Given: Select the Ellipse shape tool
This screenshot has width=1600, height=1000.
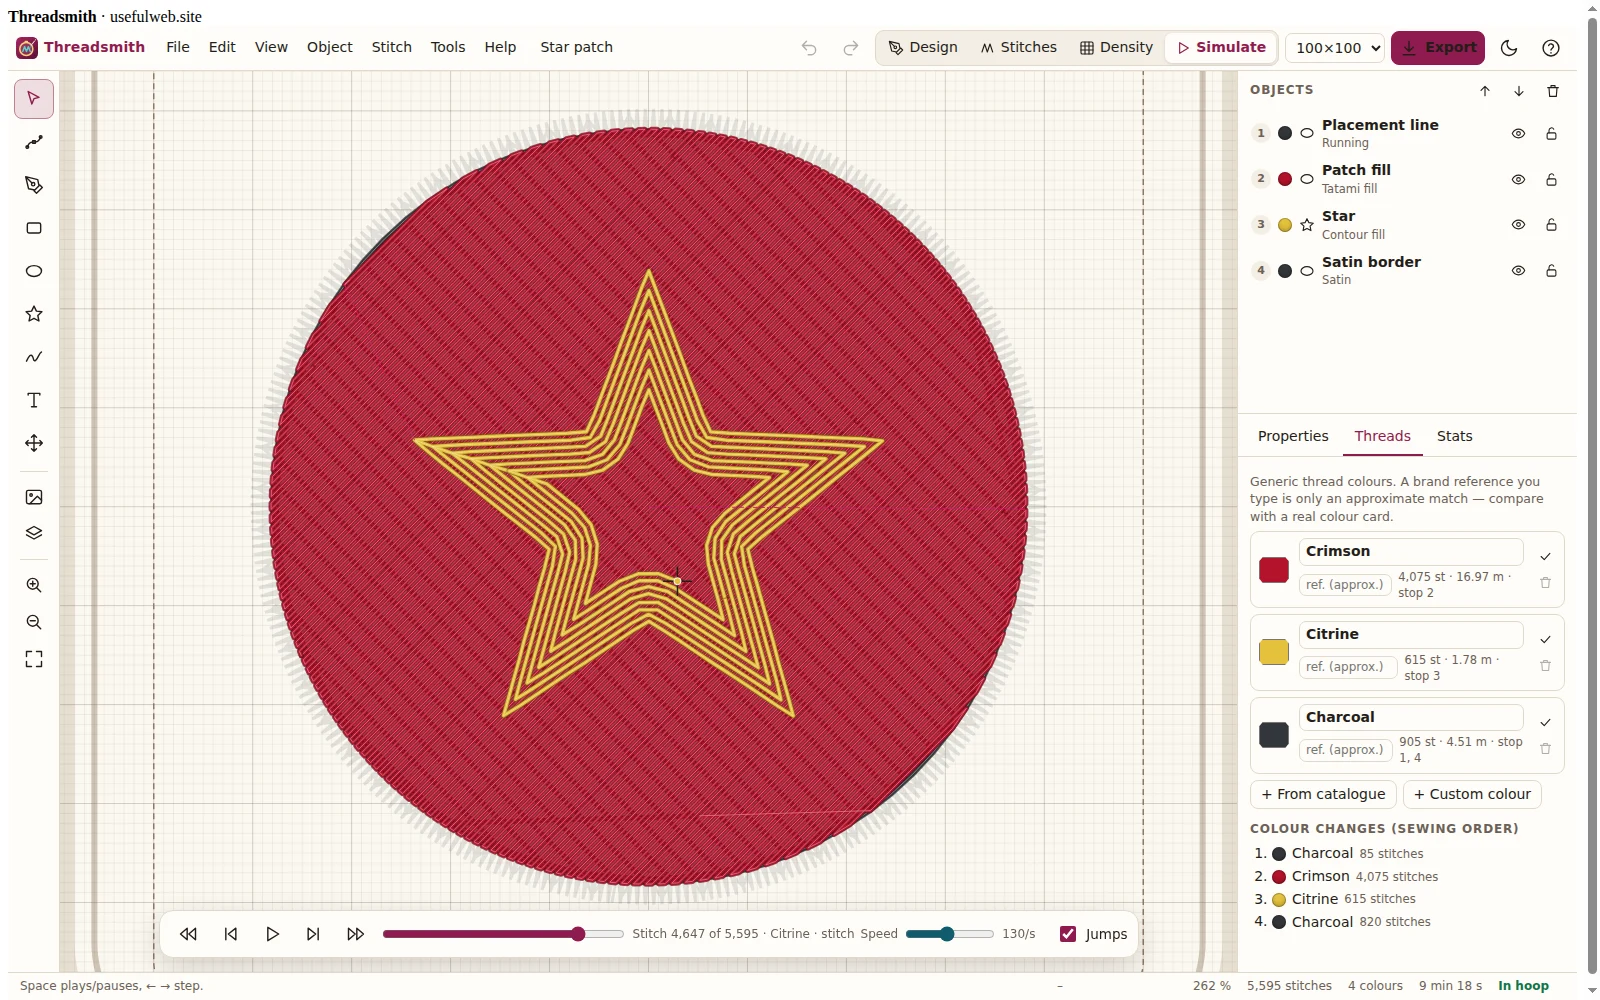Looking at the screenshot, I should (34, 271).
